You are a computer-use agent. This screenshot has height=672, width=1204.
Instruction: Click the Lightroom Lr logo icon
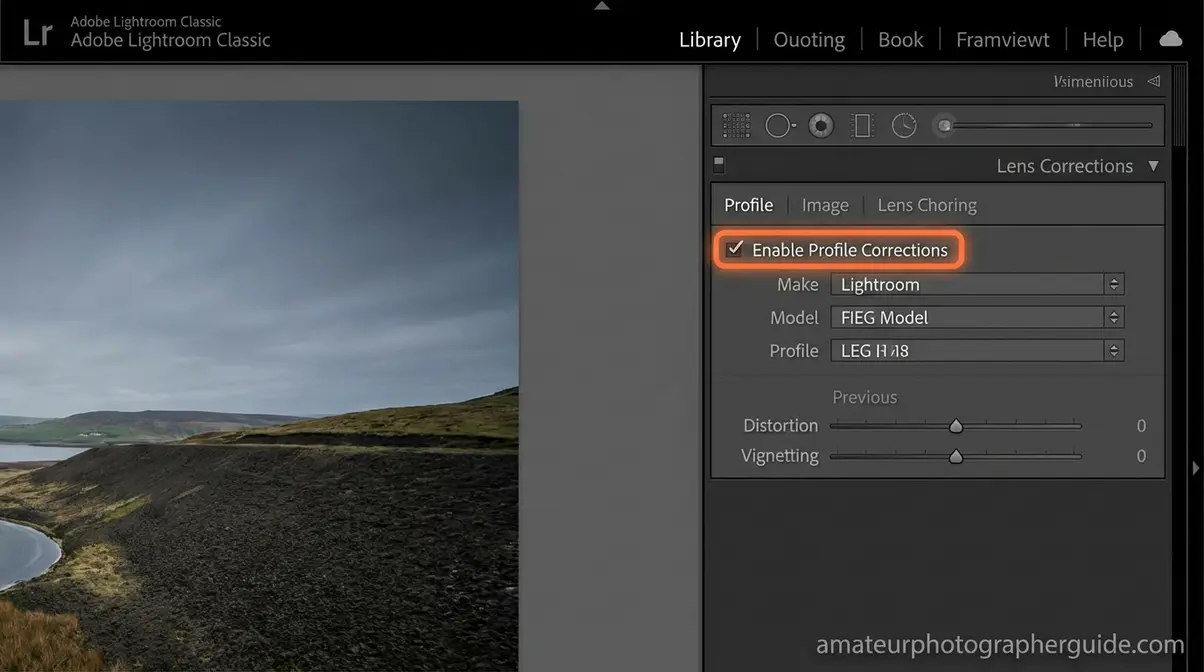click(x=37, y=31)
